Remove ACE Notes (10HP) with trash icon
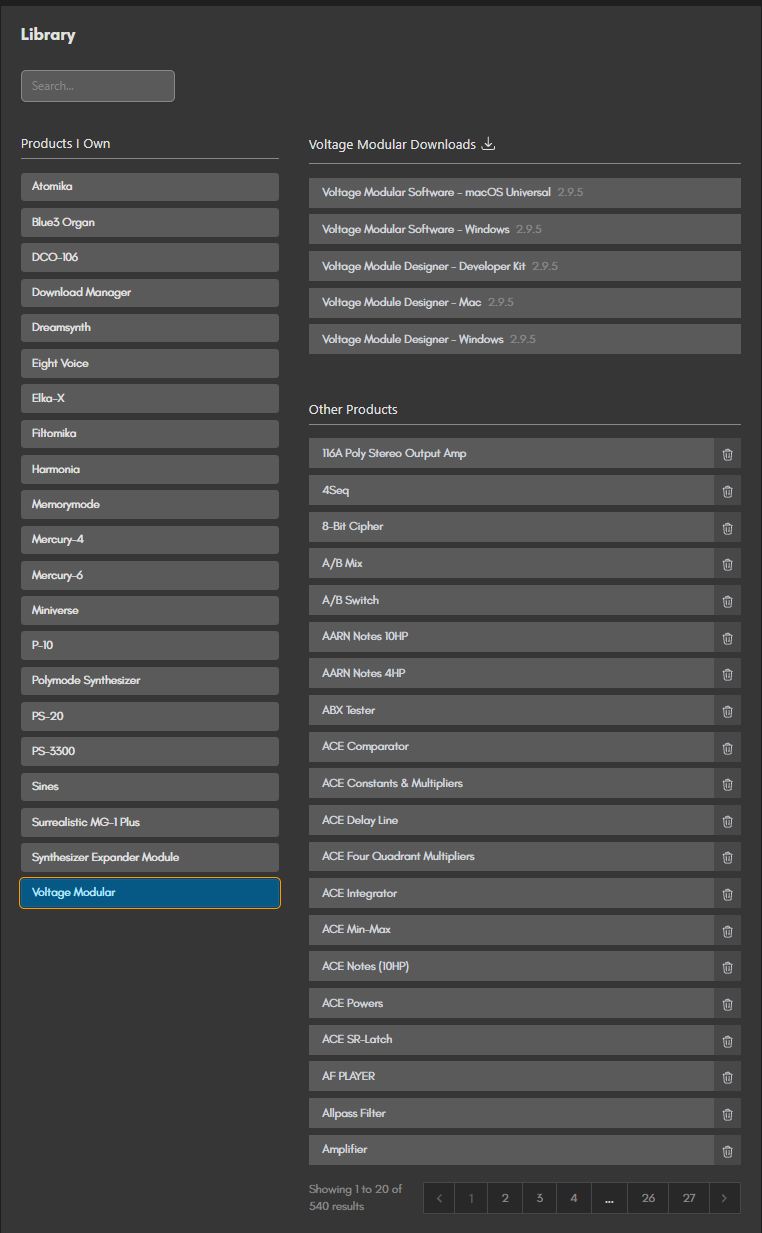Screen dimensions: 762x1233 pyautogui.click(x=727, y=967)
